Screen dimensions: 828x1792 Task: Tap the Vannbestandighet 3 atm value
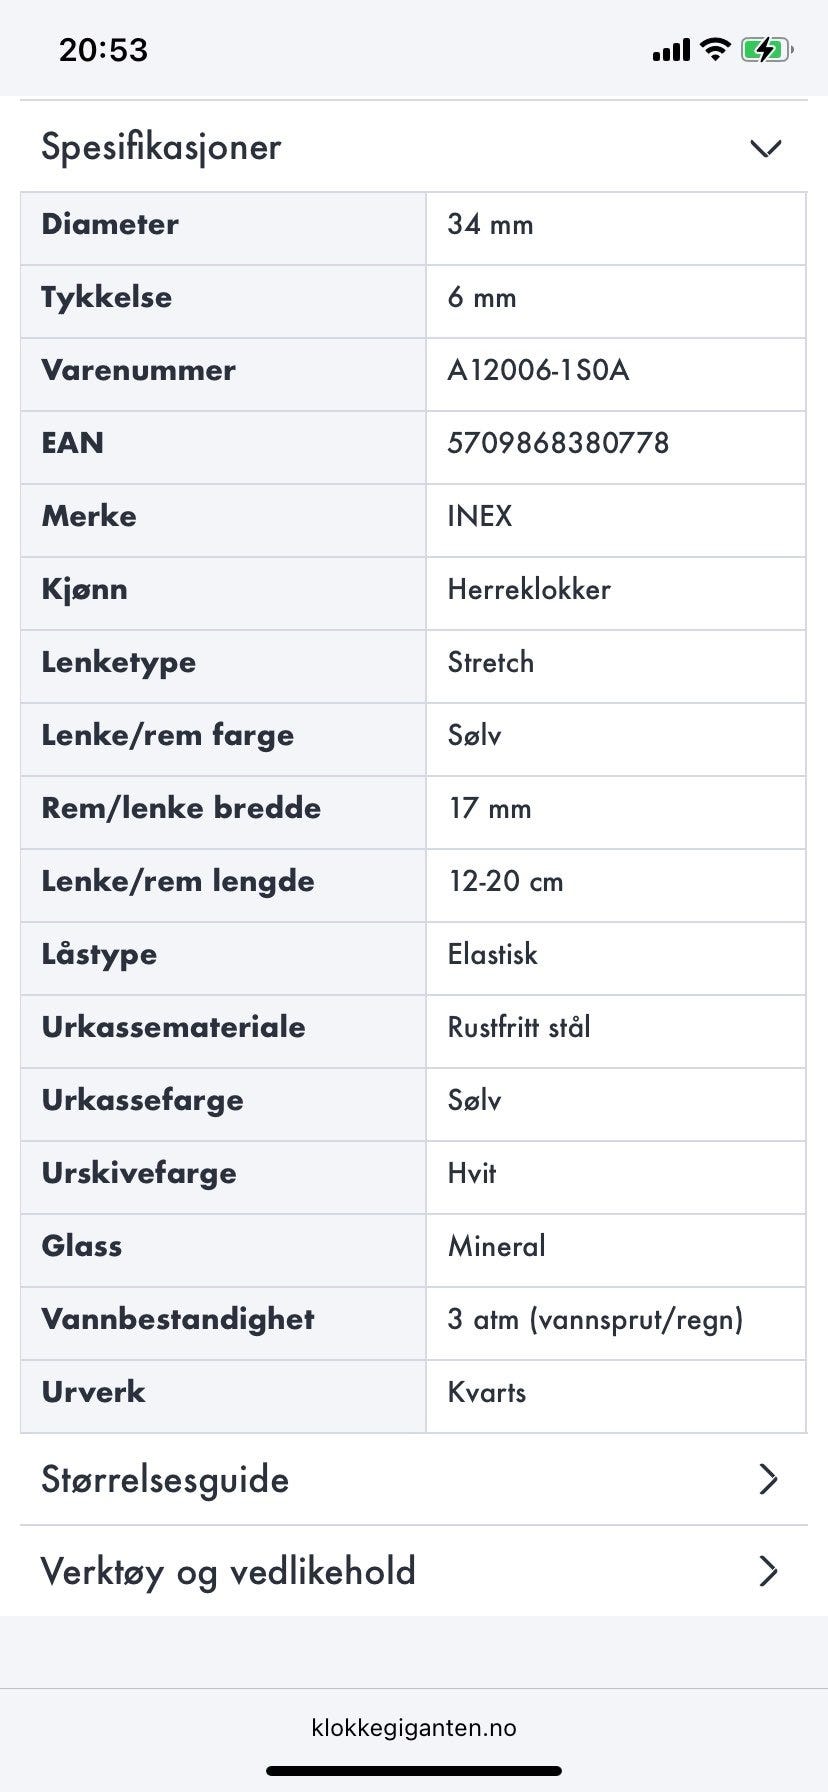coord(595,1319)
